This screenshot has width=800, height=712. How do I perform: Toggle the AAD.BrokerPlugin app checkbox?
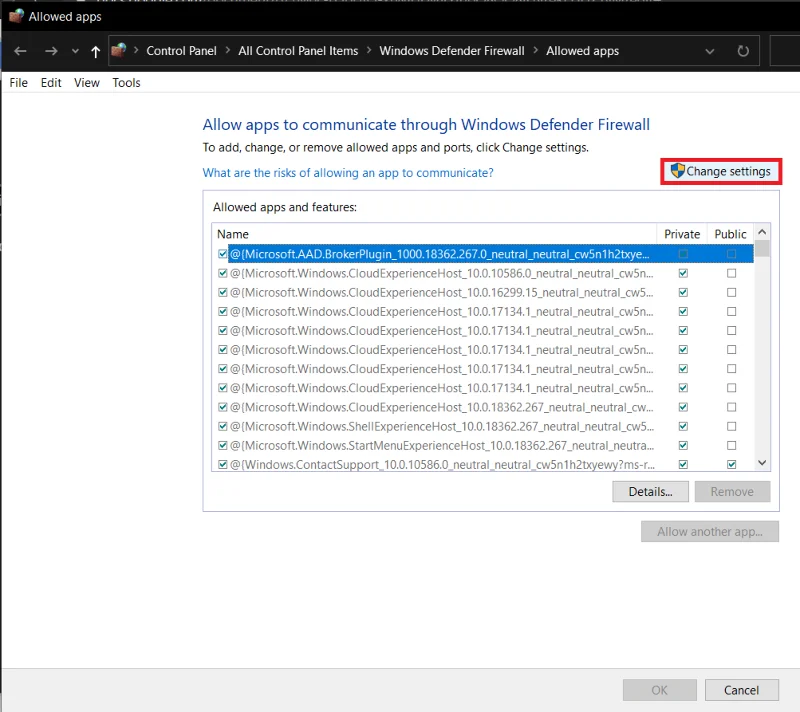point(222,254)
